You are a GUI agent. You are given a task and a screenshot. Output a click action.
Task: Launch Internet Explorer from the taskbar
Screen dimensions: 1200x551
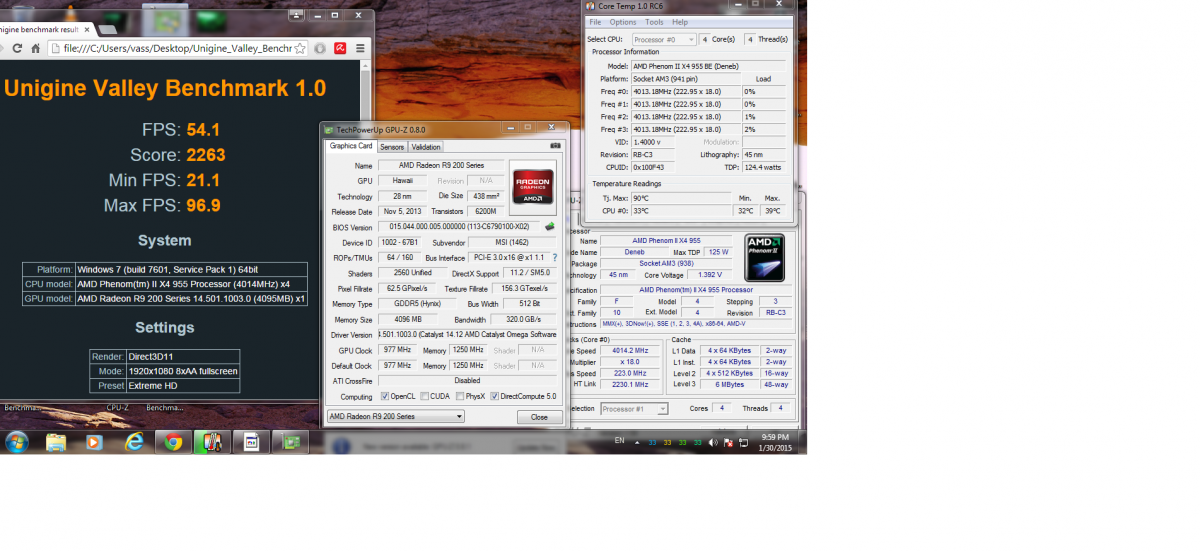click(134, 442)
